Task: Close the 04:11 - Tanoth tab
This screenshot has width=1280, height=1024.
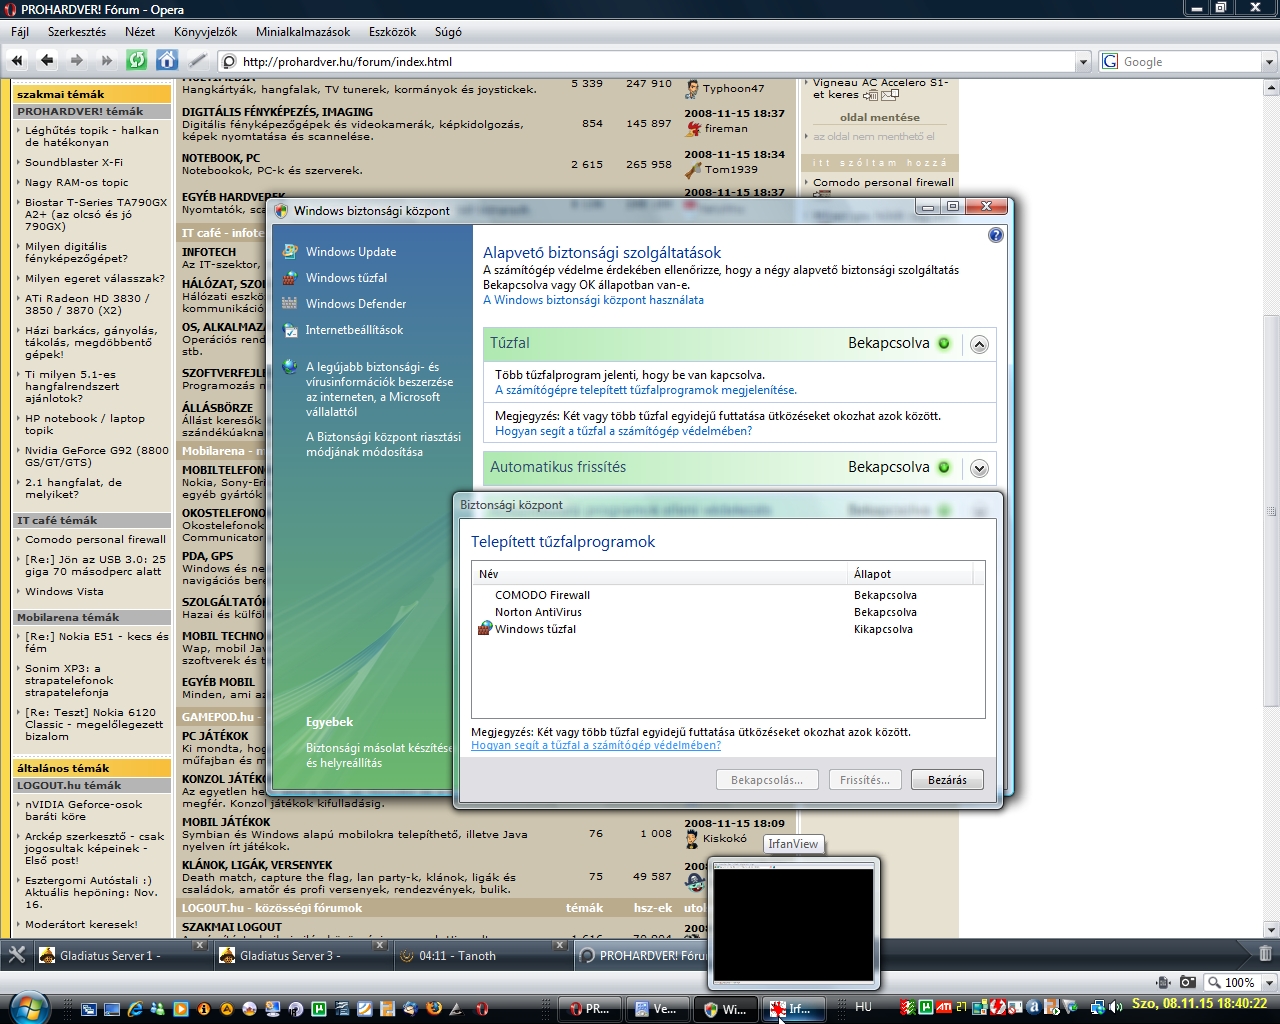Action: coord(559,945)
